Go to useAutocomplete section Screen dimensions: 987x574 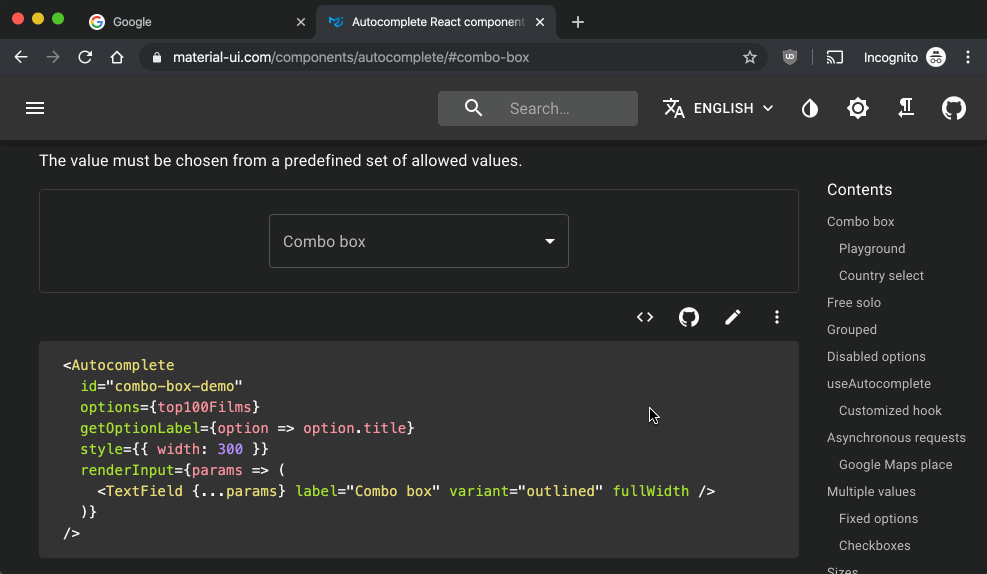(879, 384)
